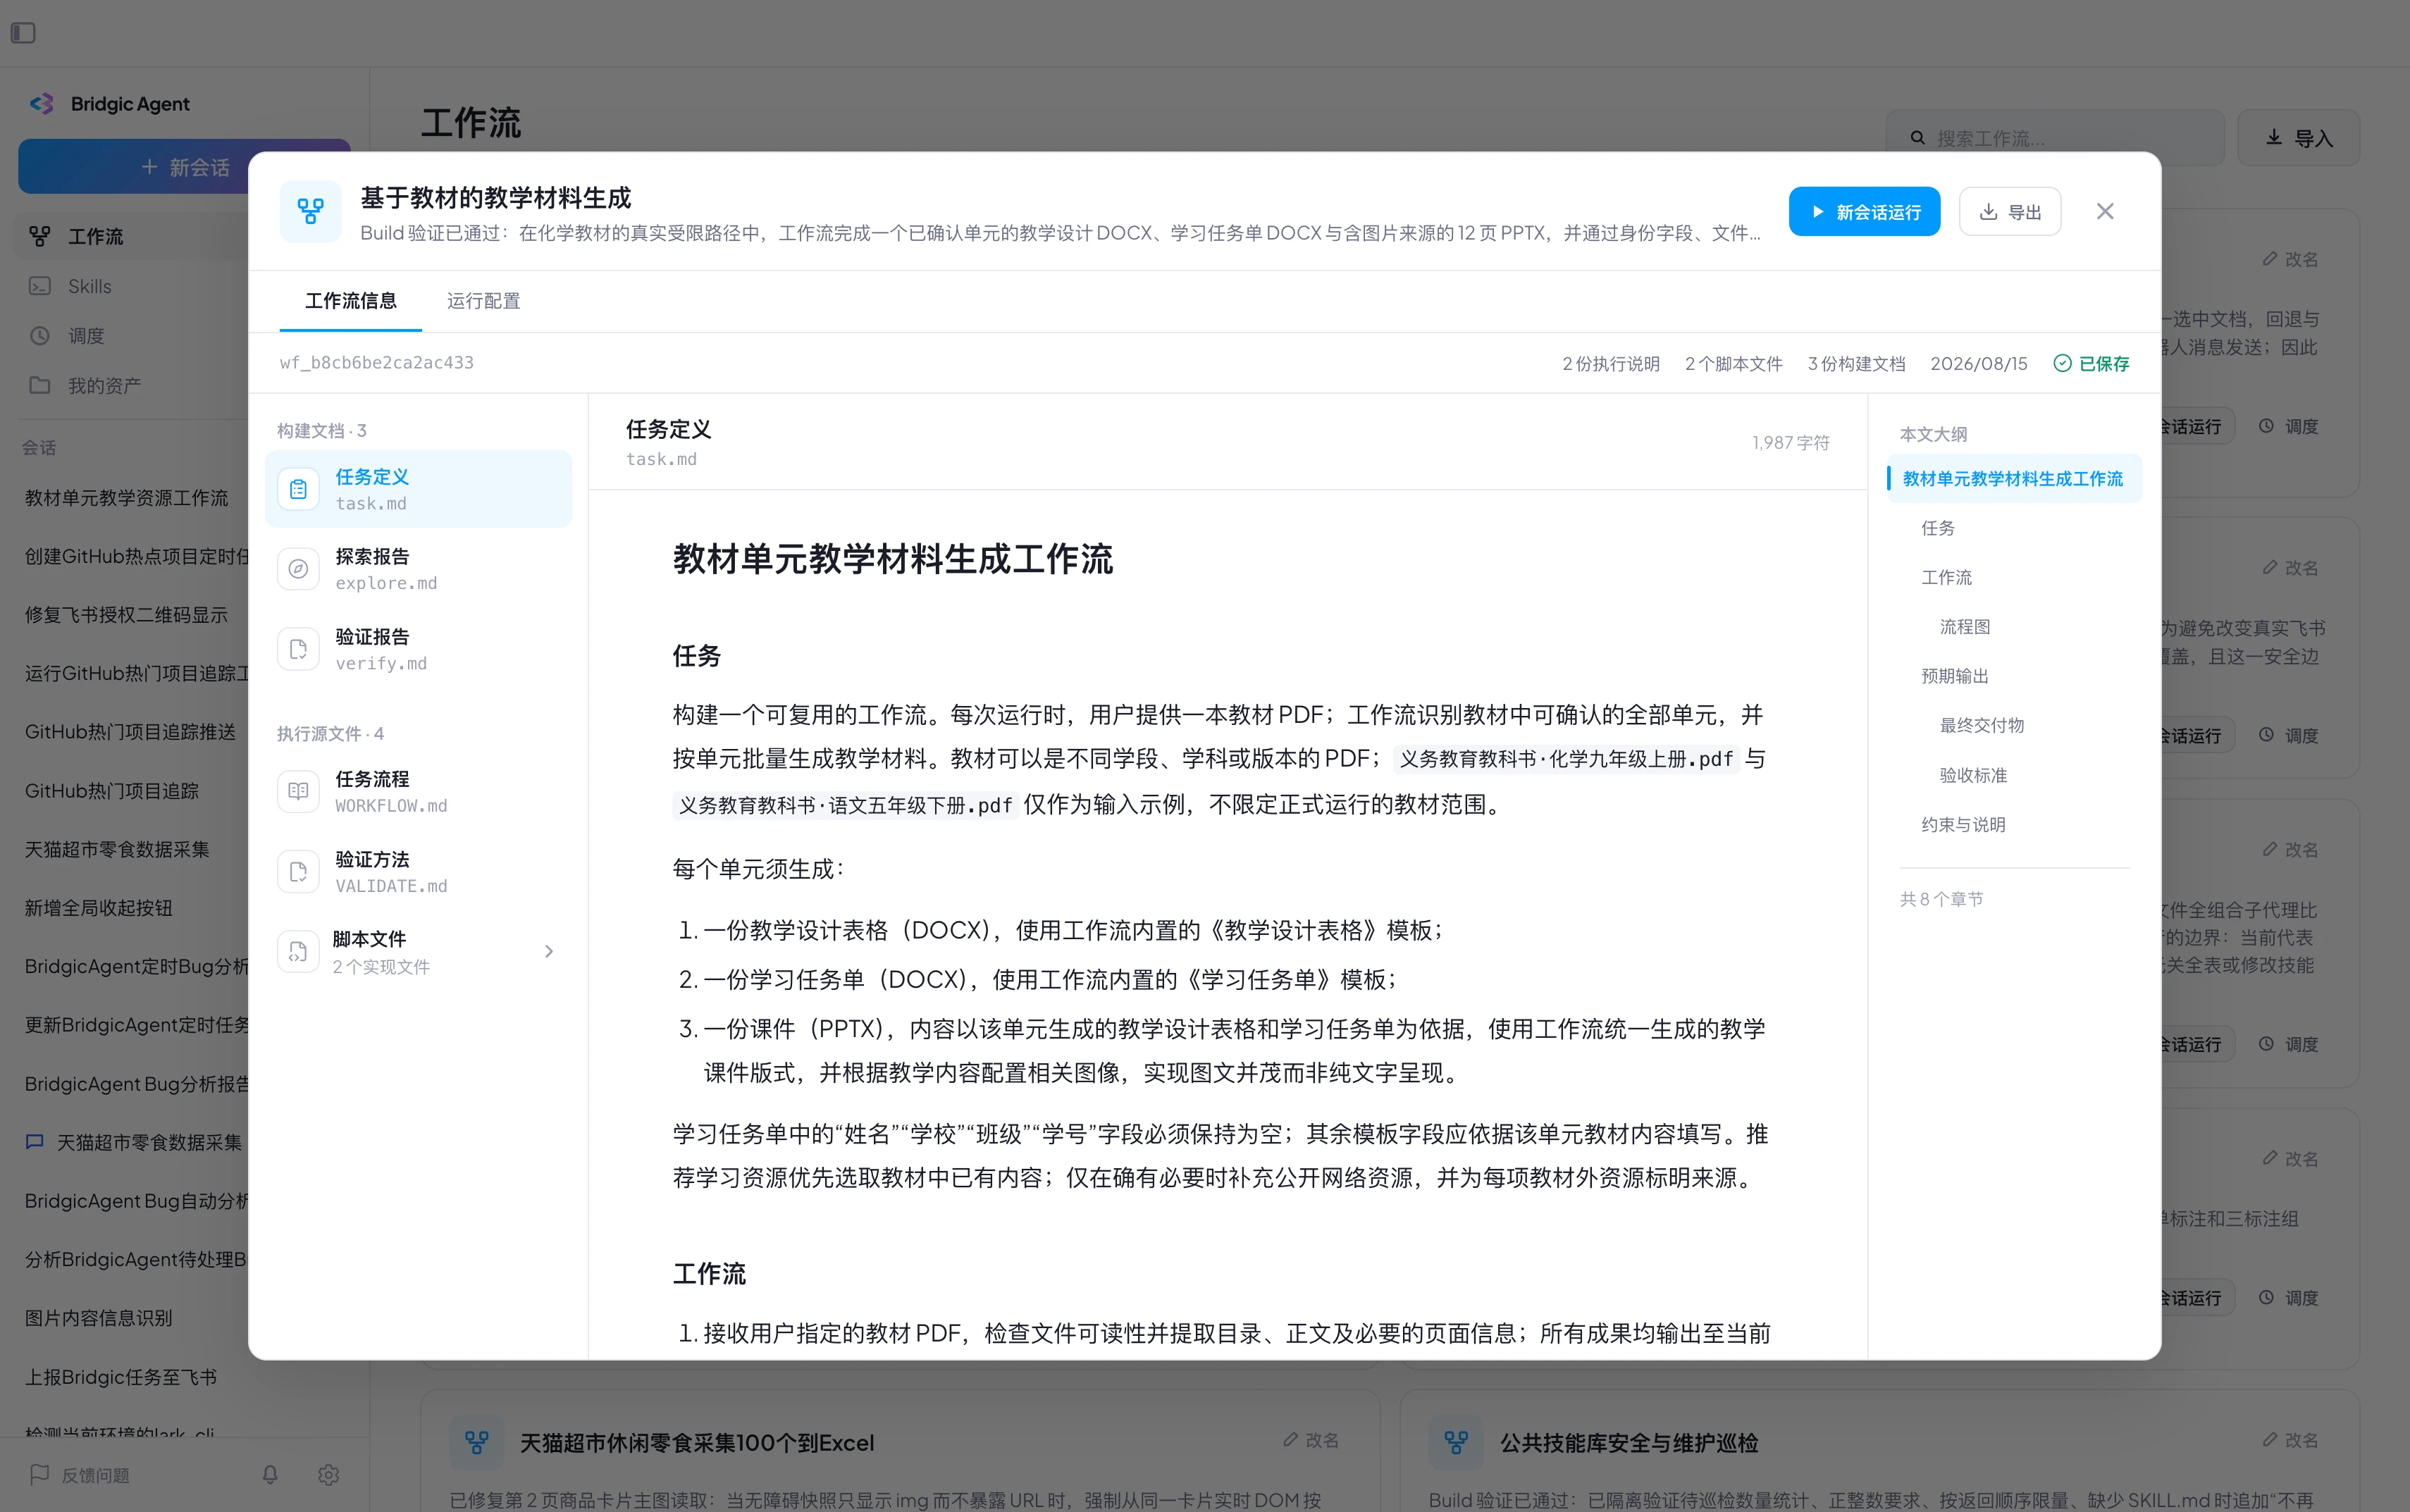Click the 我的资产 folder icon
Image resolution: width=2410 pixels, height=1512 pixels.
click(x=40, y=385)
